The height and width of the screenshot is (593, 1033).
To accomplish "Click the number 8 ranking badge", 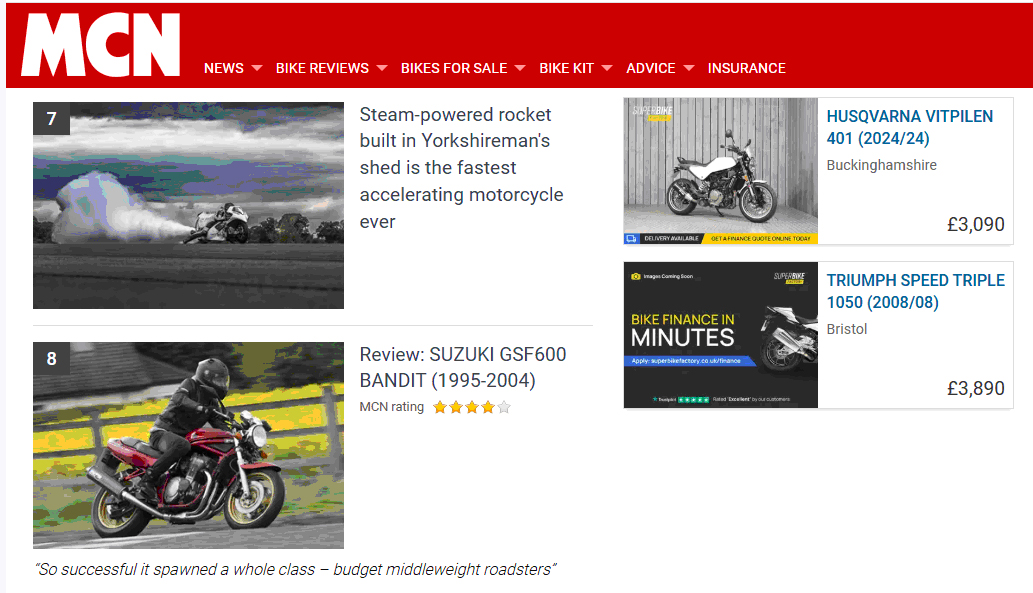I will click(51, 358).
